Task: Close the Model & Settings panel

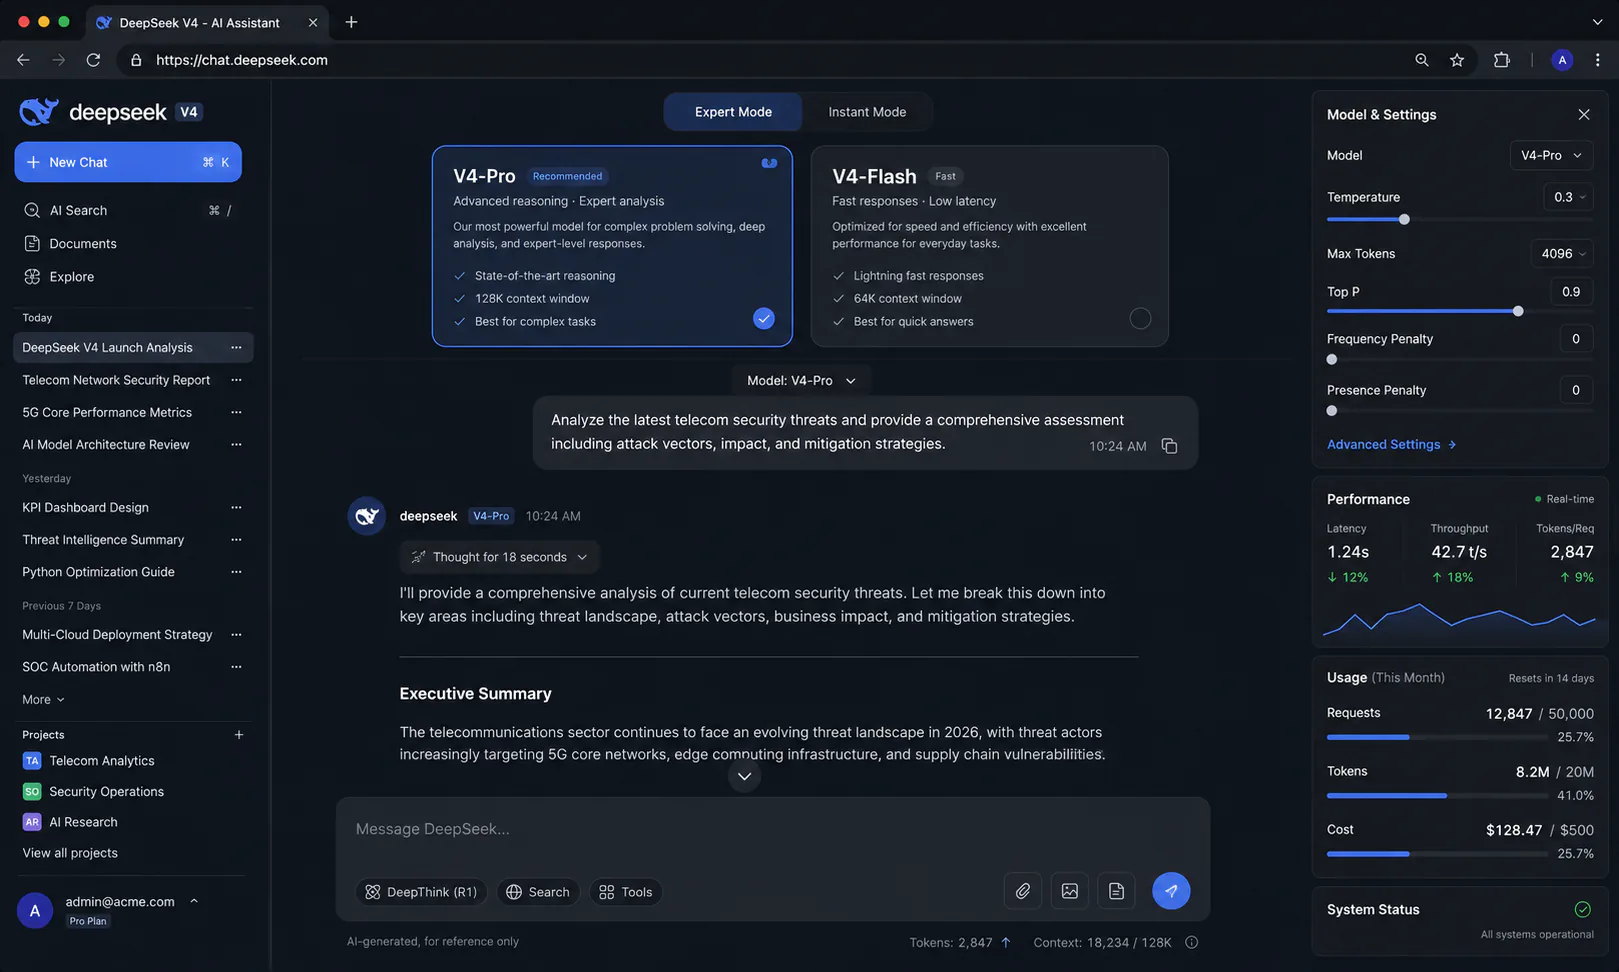Action: pos(1584,115)
